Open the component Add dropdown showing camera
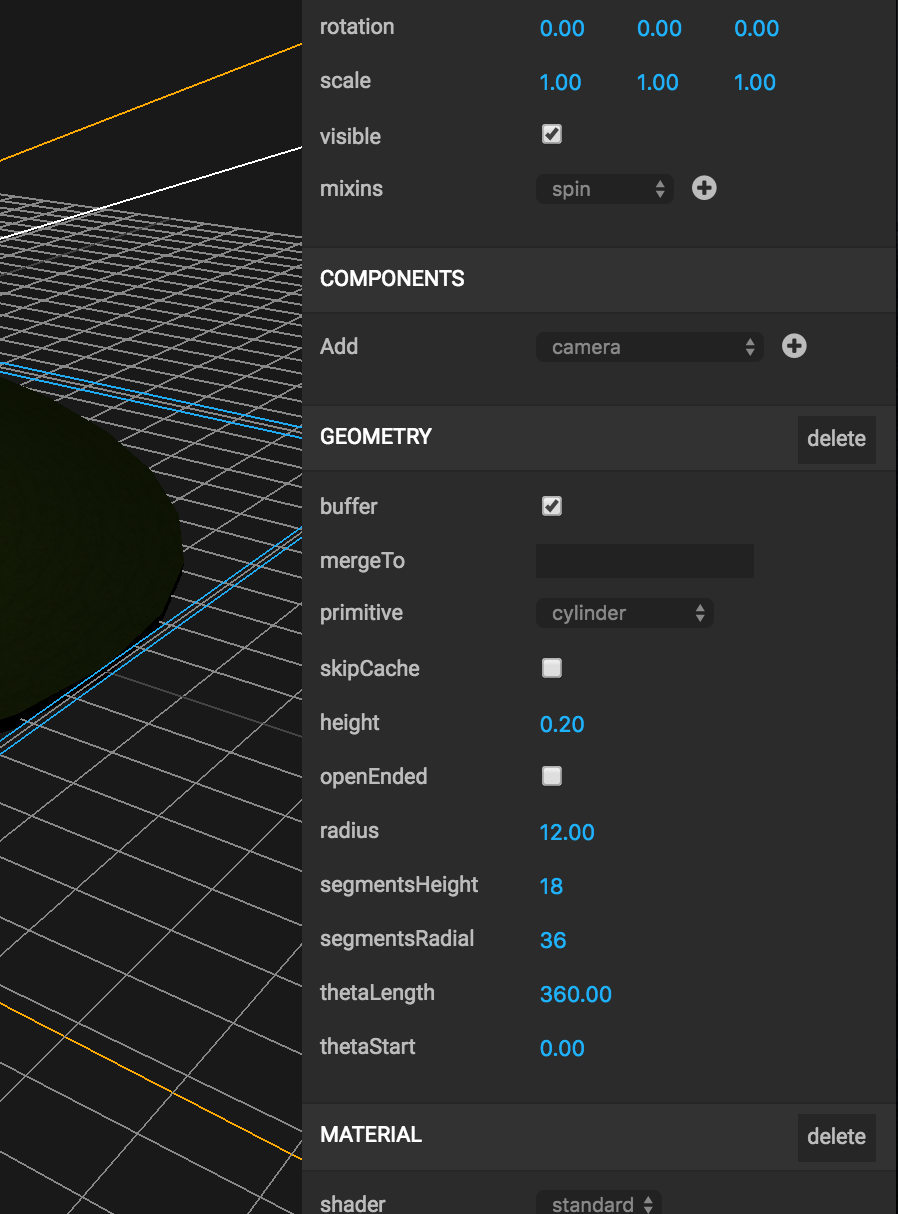 (x=649, y=346)
